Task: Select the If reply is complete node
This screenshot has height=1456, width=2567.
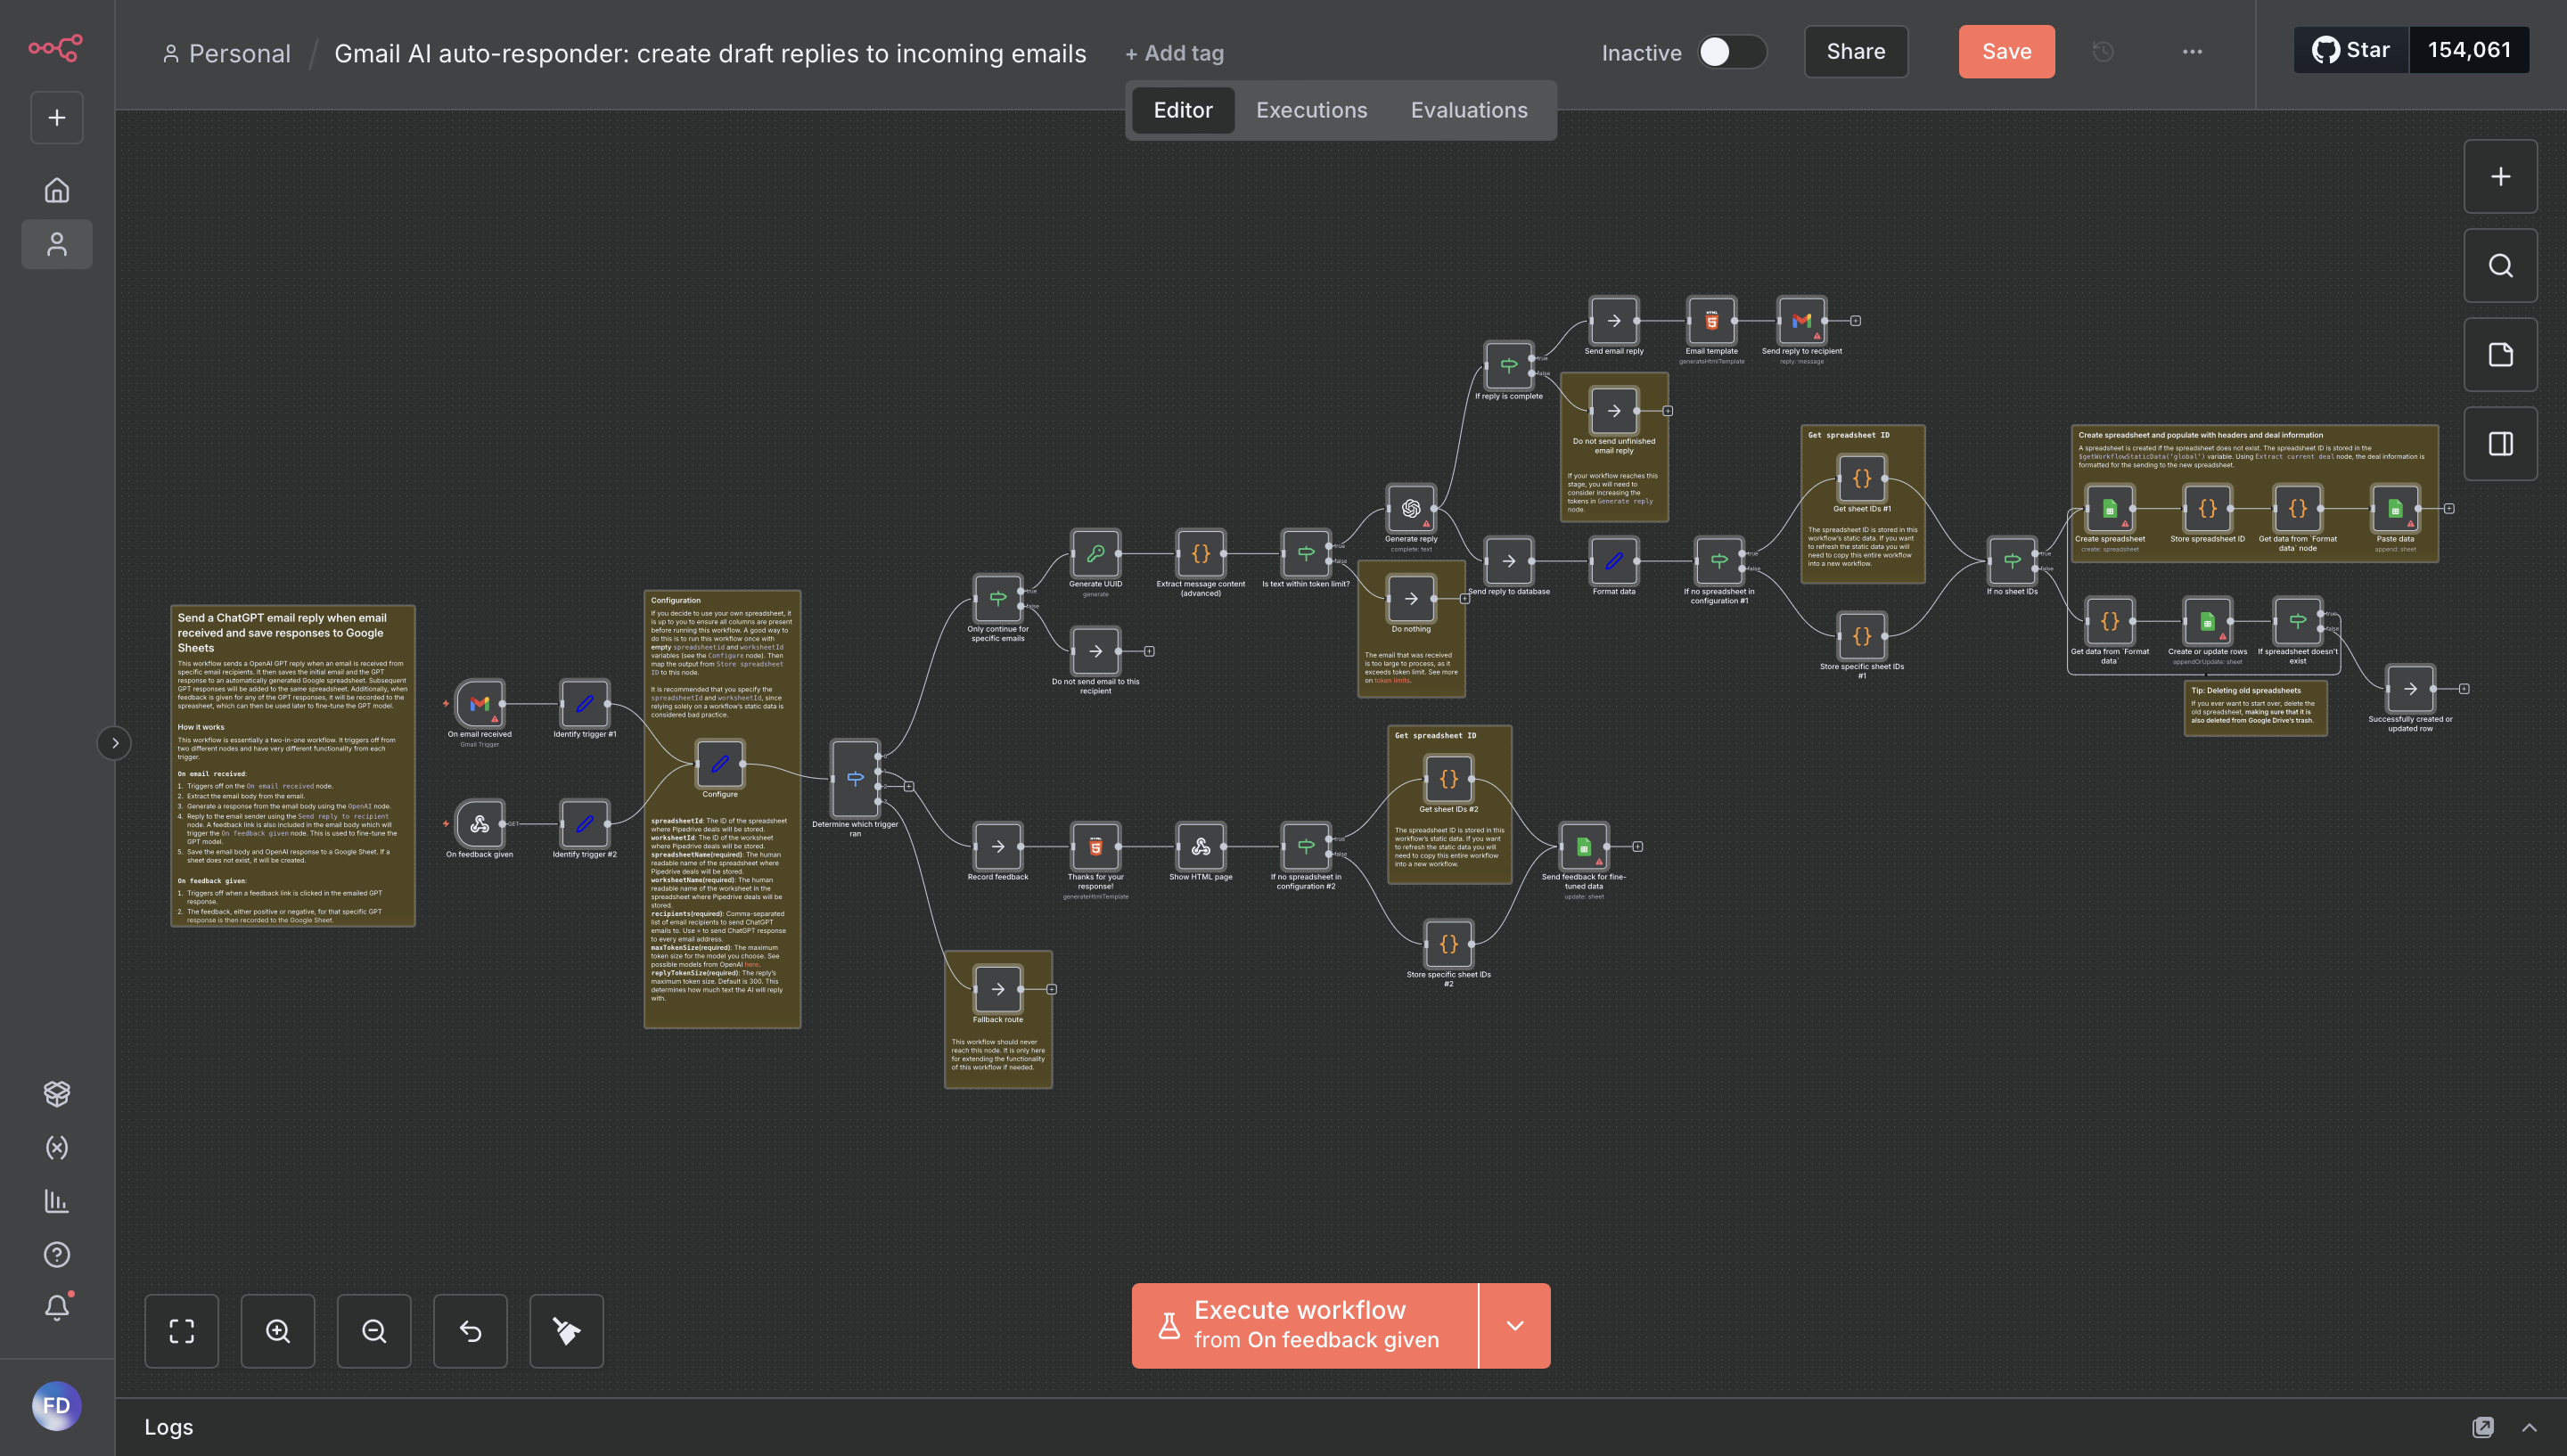Action: (x=1509, y=366)
